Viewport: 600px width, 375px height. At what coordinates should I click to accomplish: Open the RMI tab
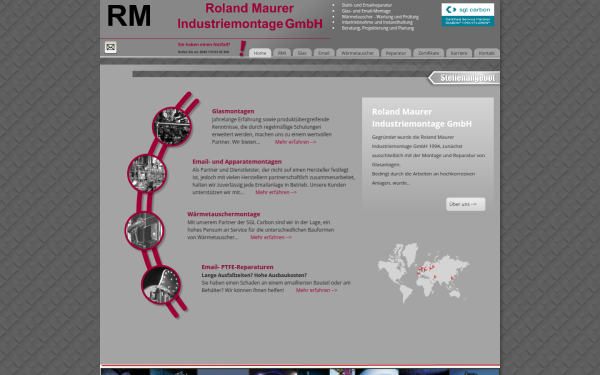282,53
